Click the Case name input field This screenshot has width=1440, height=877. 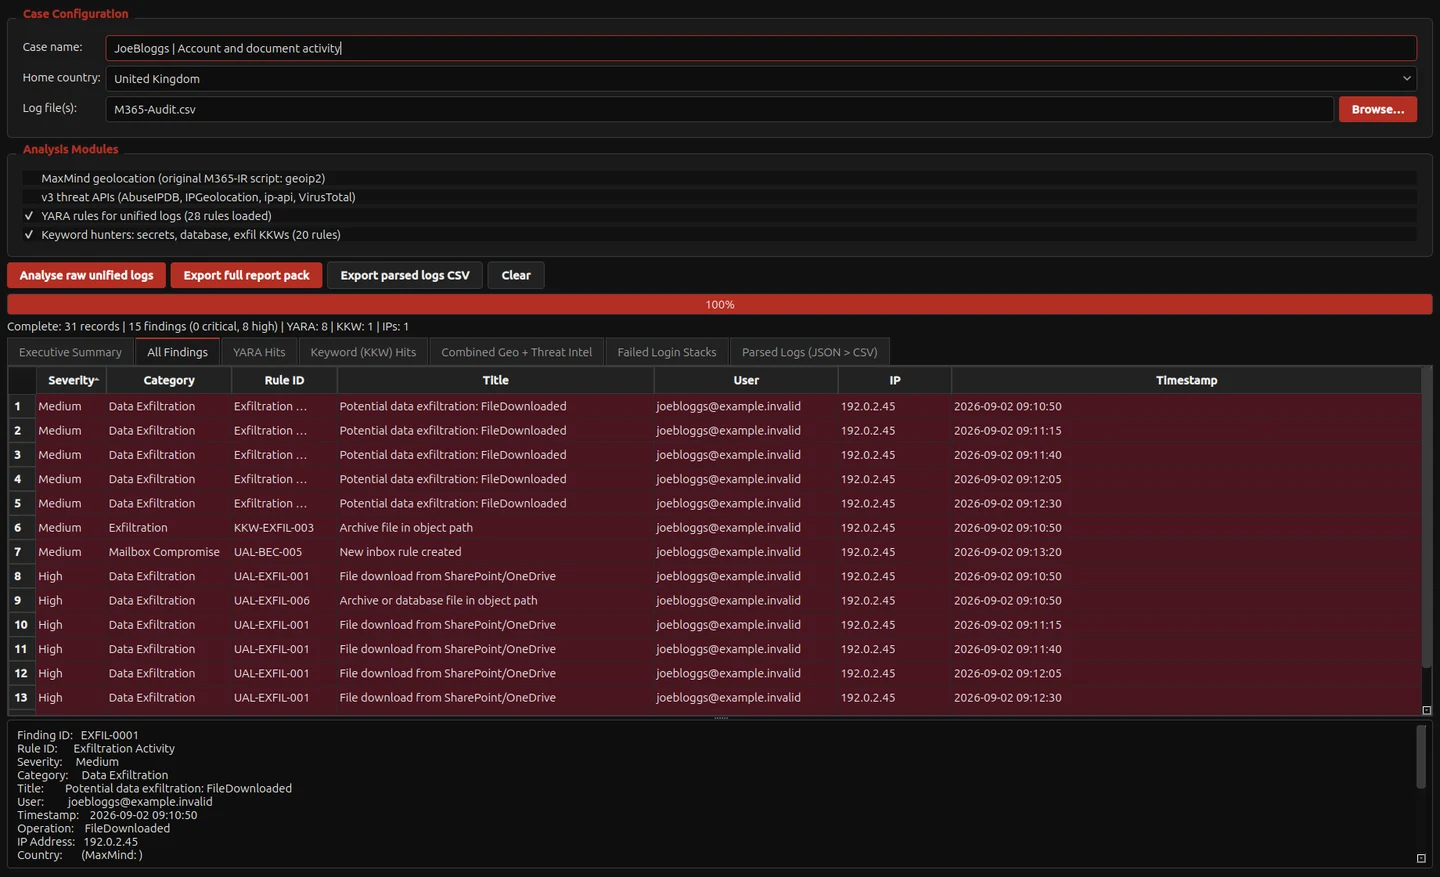[x=761, y=48]
